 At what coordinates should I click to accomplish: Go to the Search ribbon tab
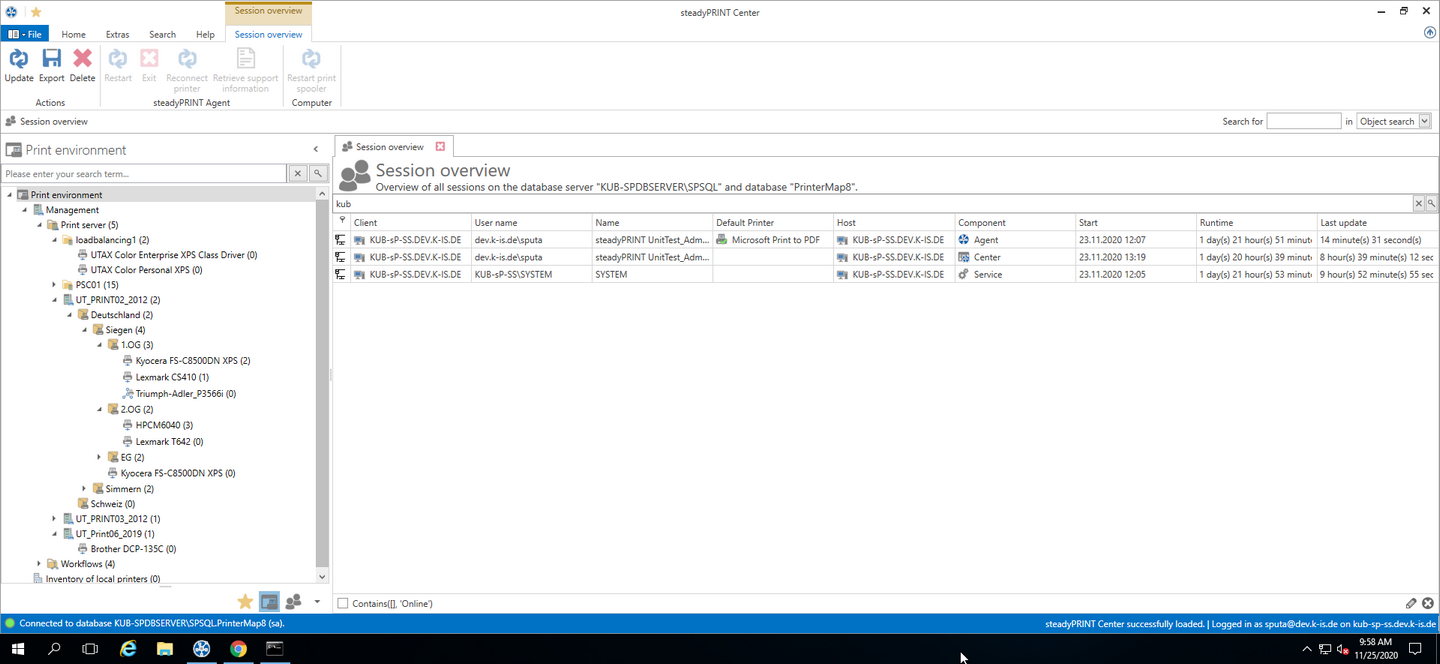tap(162, 34)
